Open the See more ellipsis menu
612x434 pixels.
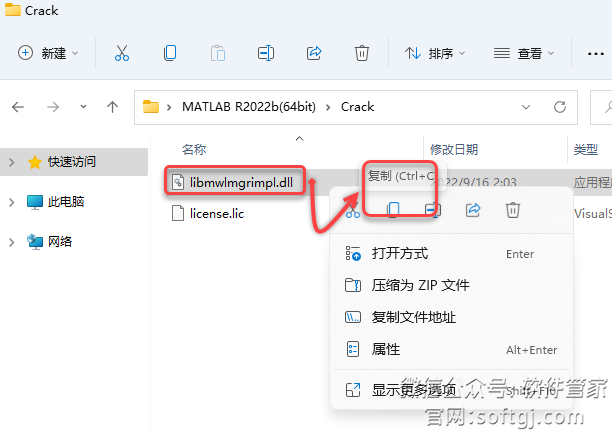tap(596, 53)
